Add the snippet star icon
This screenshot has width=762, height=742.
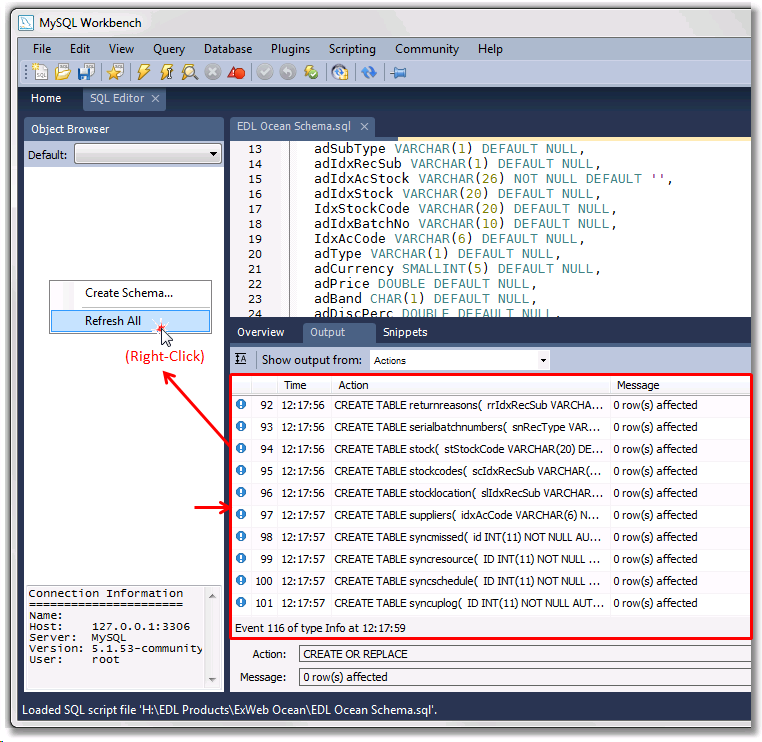tap(115, 72)
